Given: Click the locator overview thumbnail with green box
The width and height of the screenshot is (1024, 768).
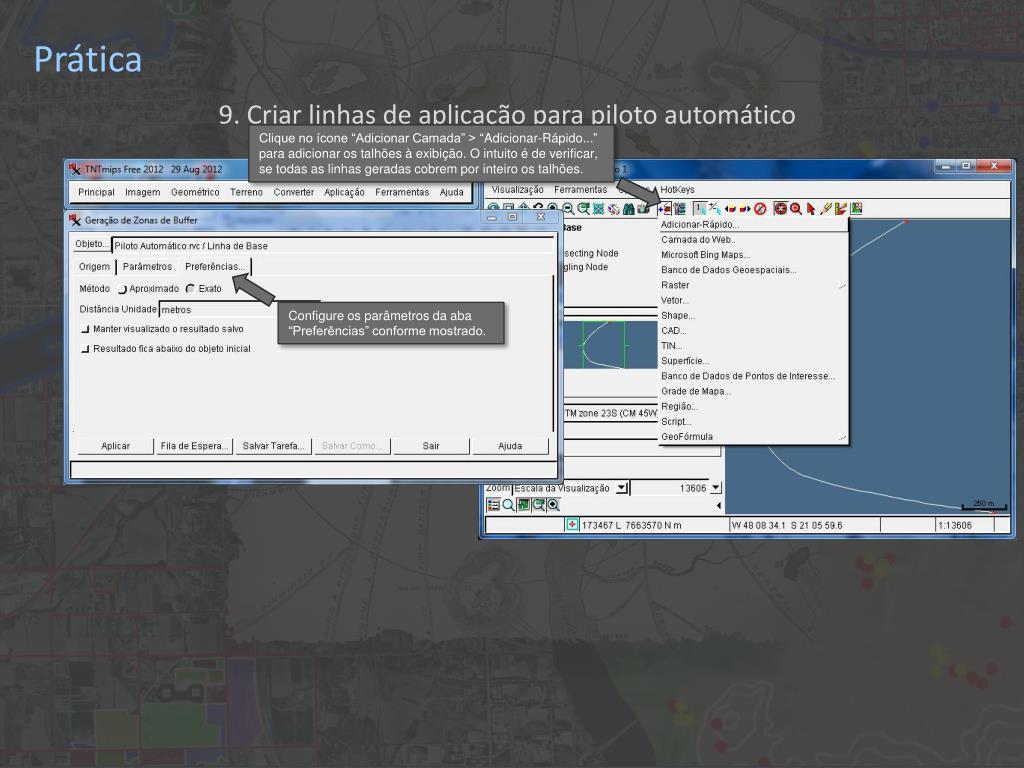Looking at the screenshot, I should 610,345.
